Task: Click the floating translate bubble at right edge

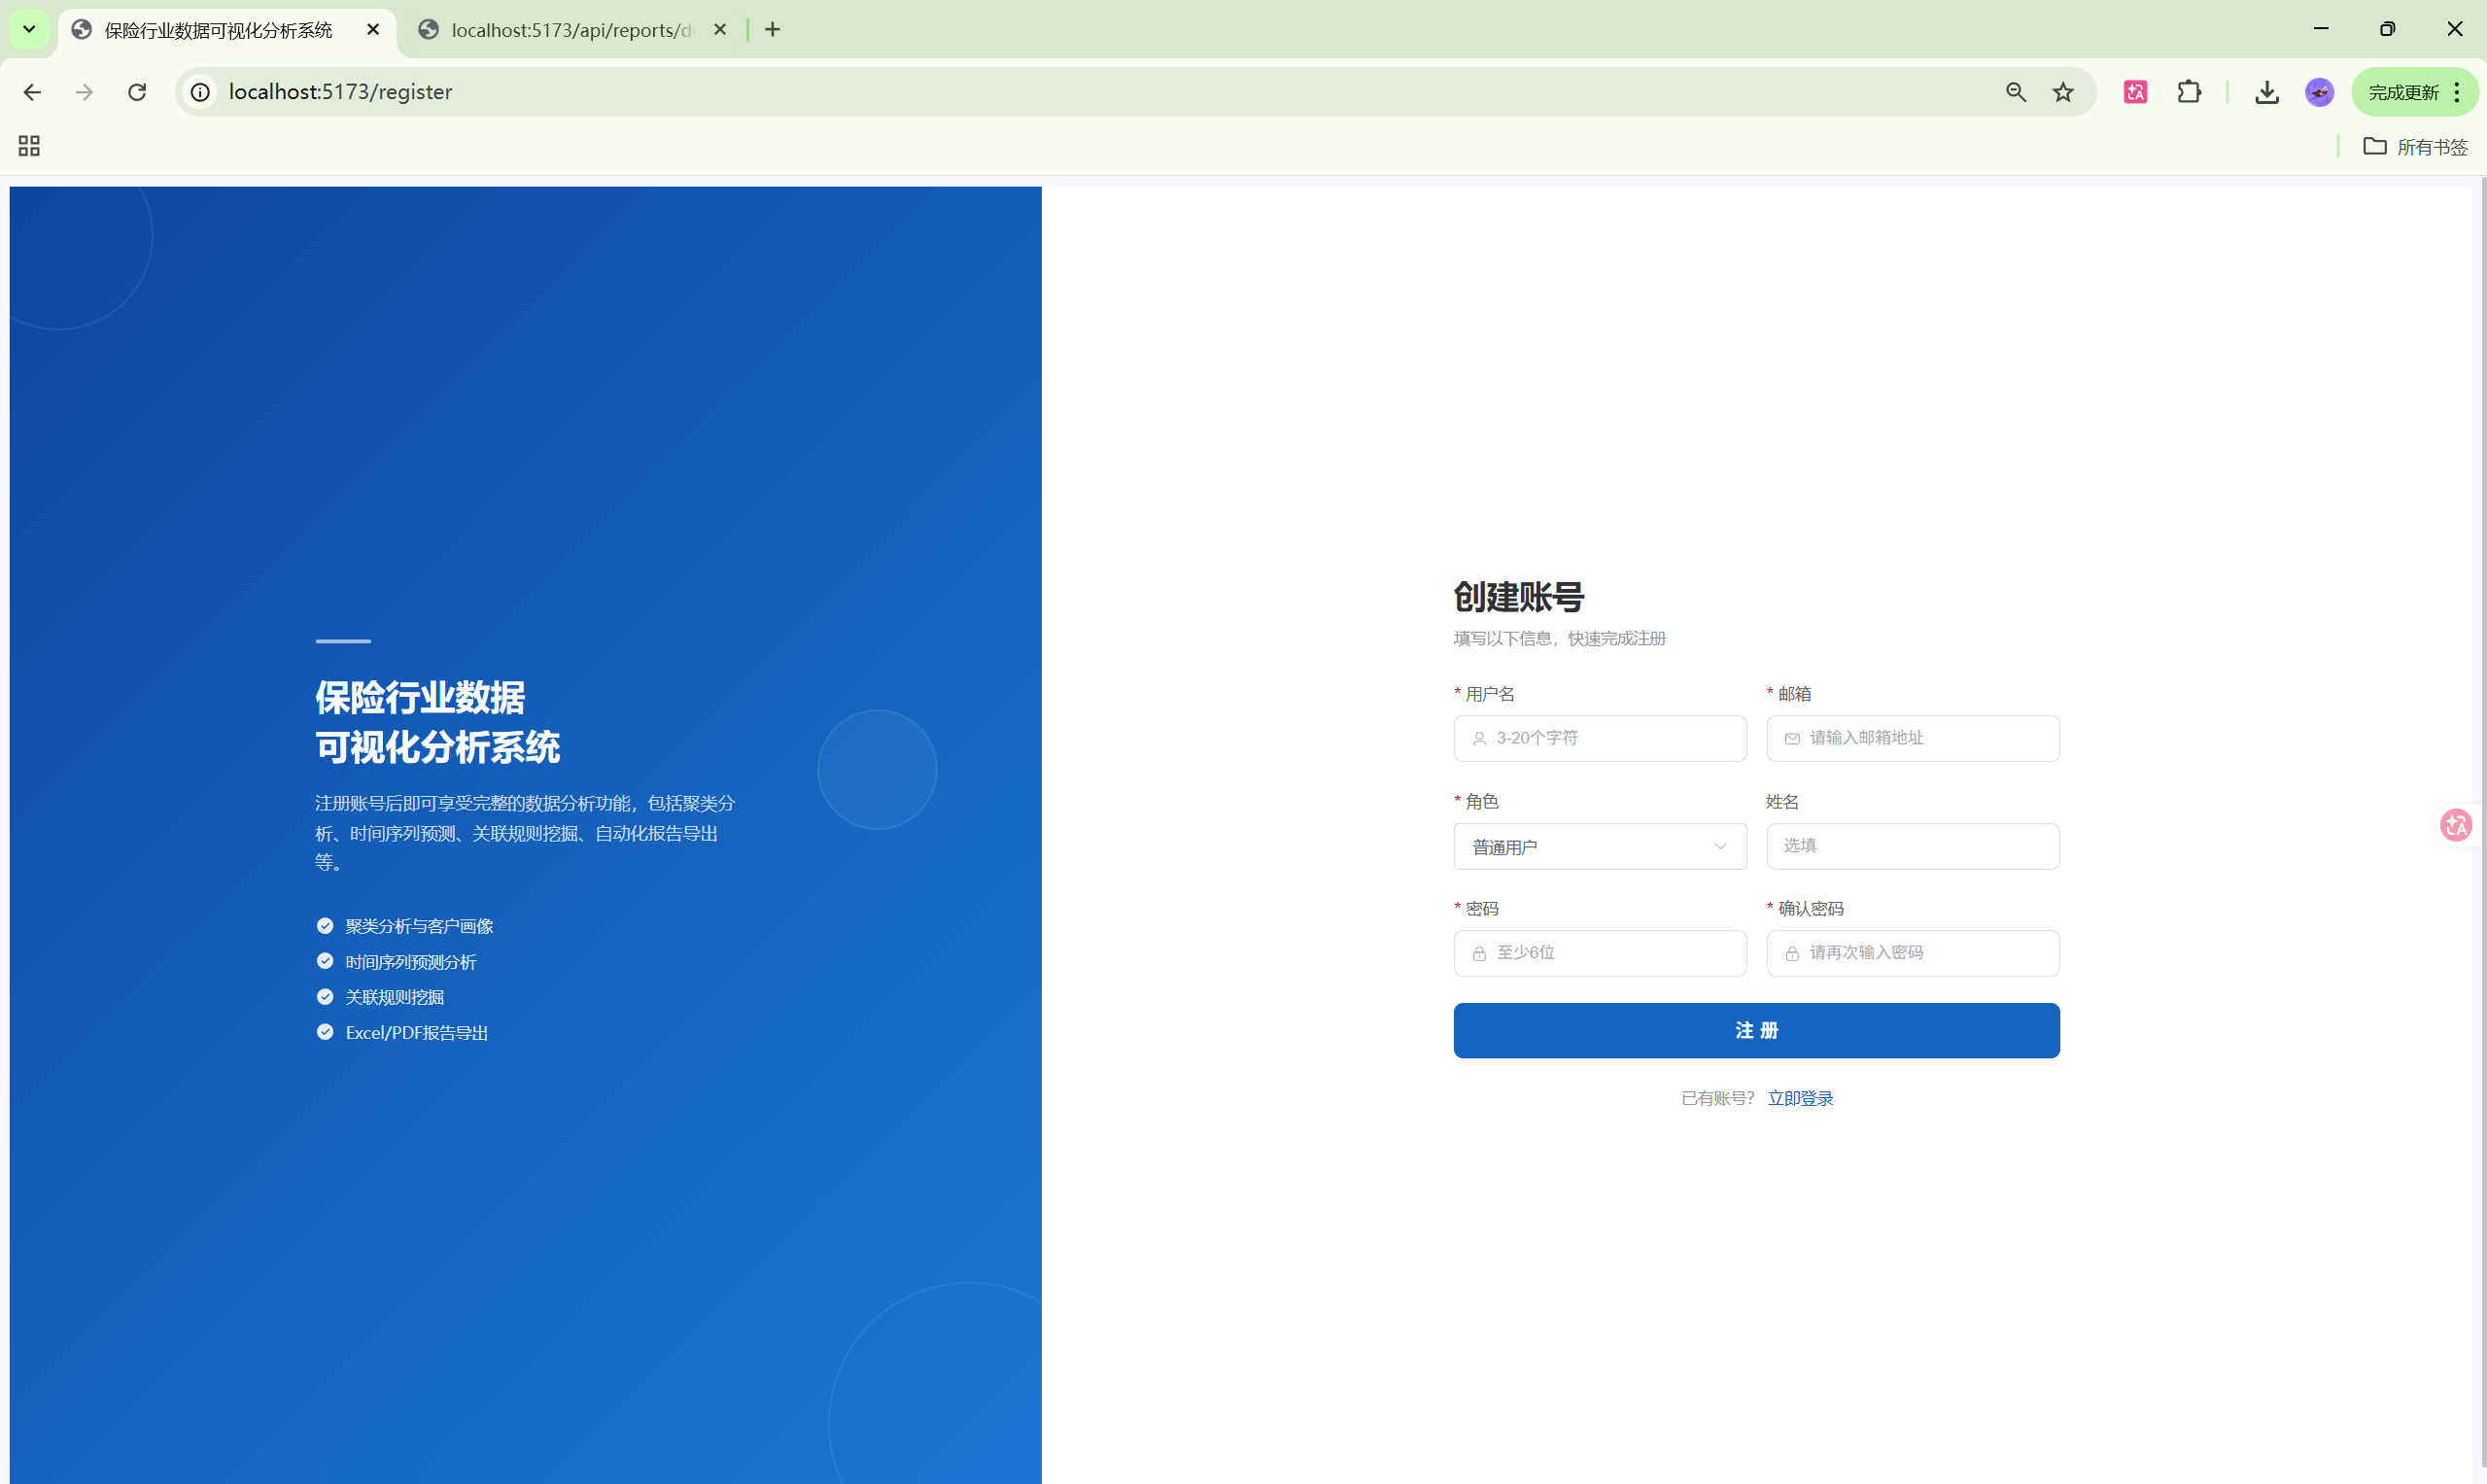Action: click(2456, 825)
